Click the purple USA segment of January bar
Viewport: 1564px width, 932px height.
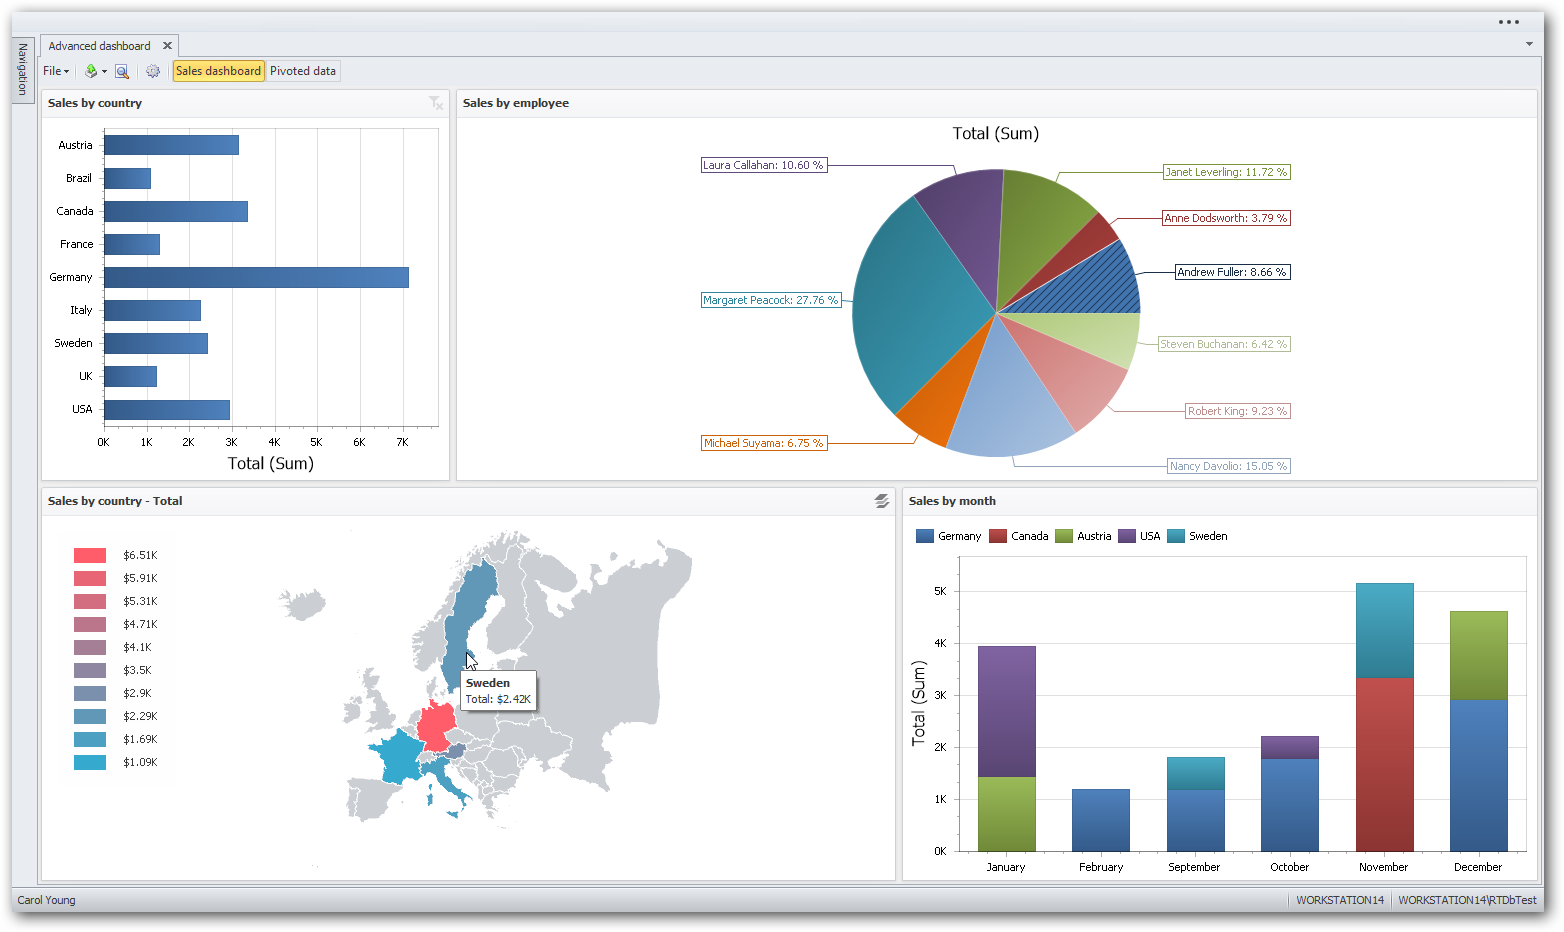[x=1007, y=712]
